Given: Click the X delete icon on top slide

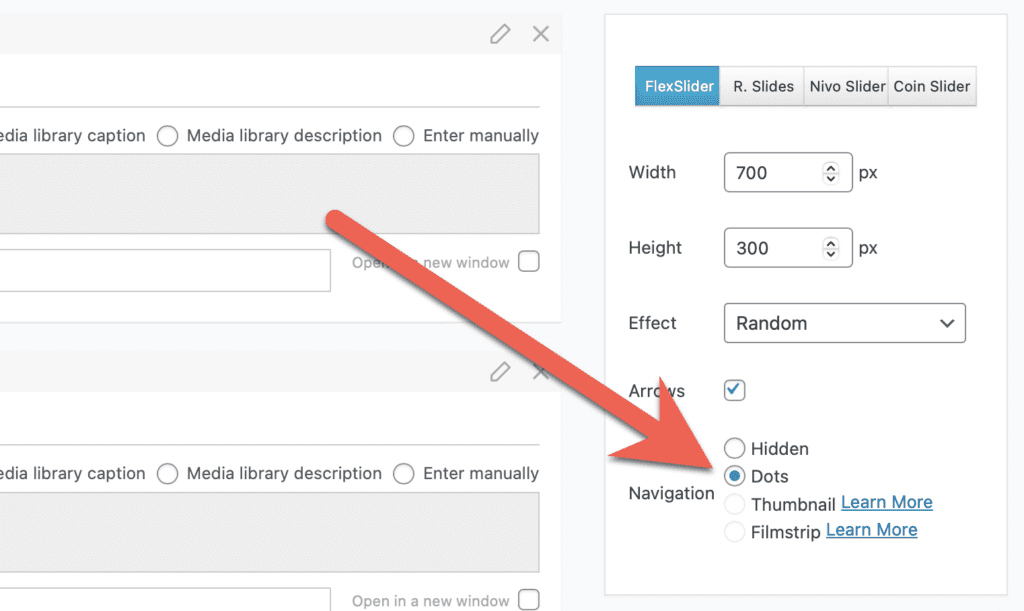Looking at the screenshot, I should coord(541,35).
